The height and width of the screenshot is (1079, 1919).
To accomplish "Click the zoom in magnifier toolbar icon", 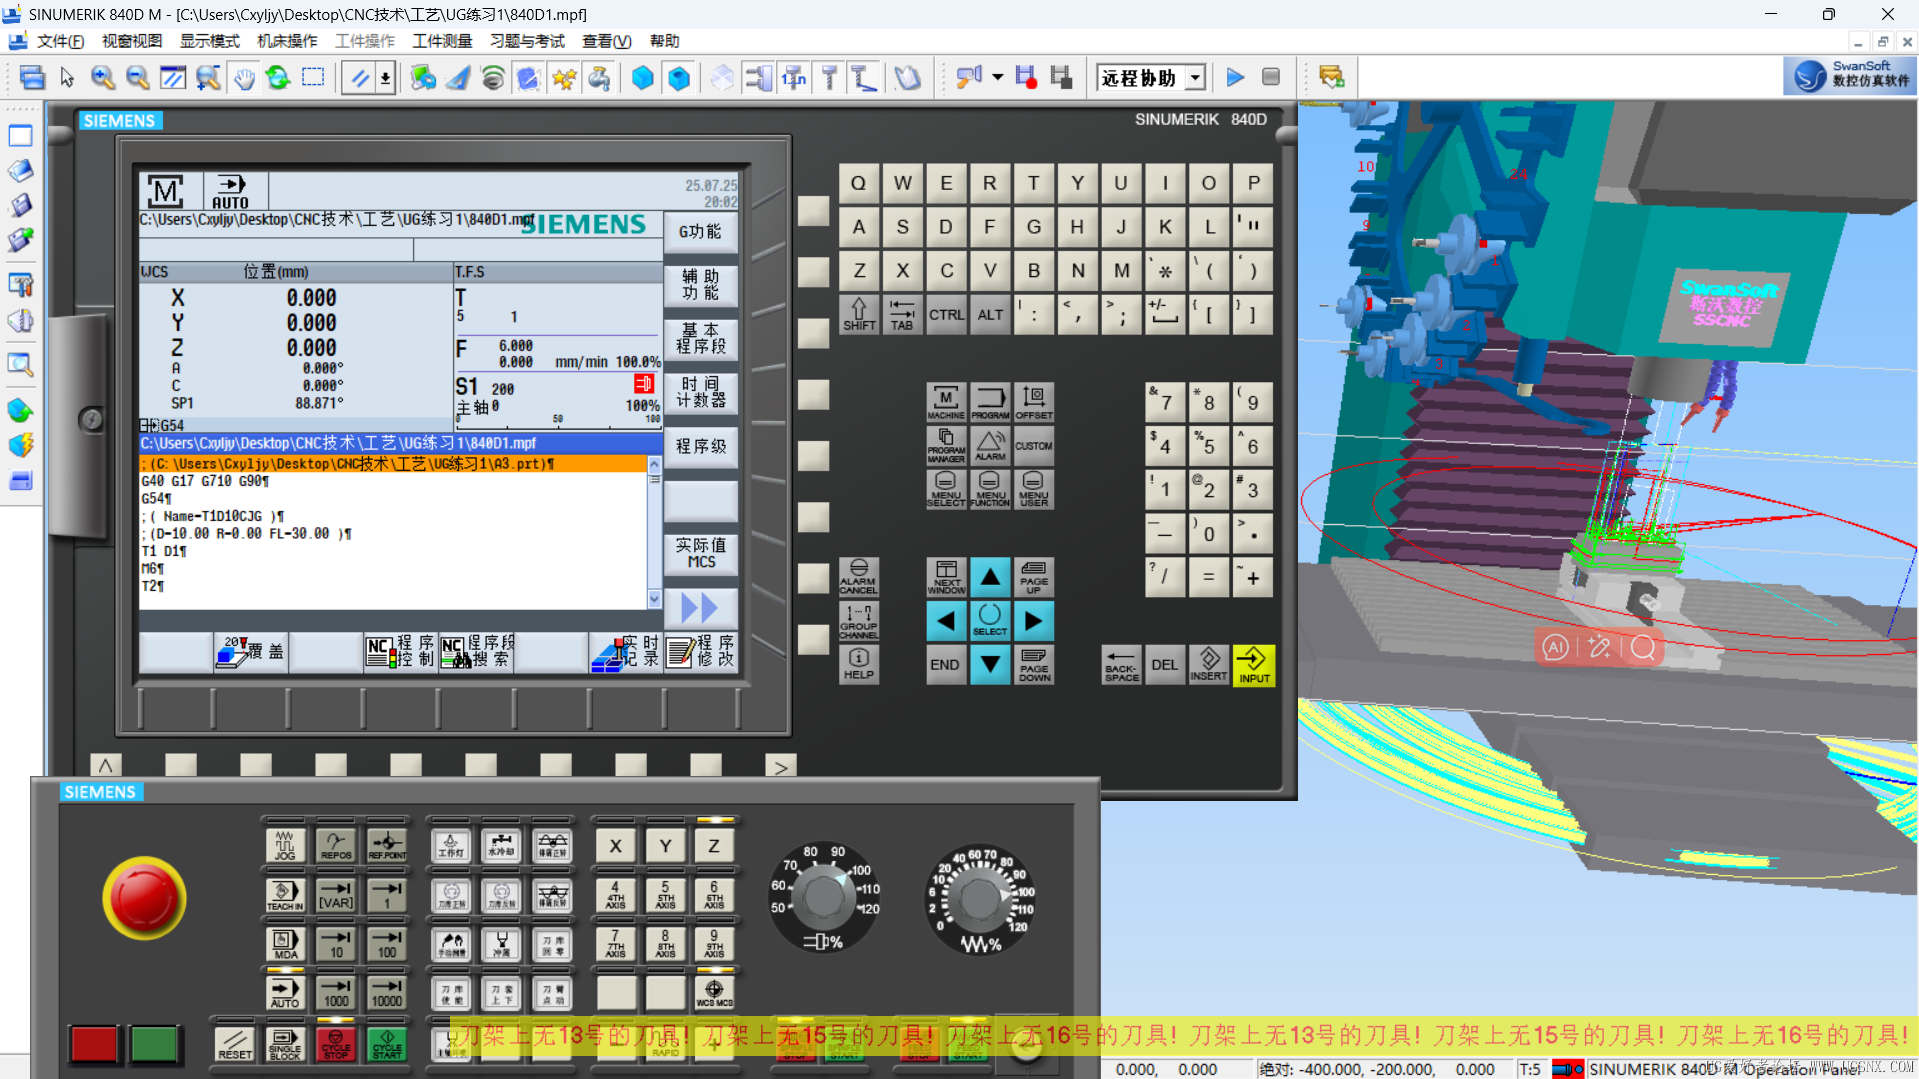I will tap(102, 78).
